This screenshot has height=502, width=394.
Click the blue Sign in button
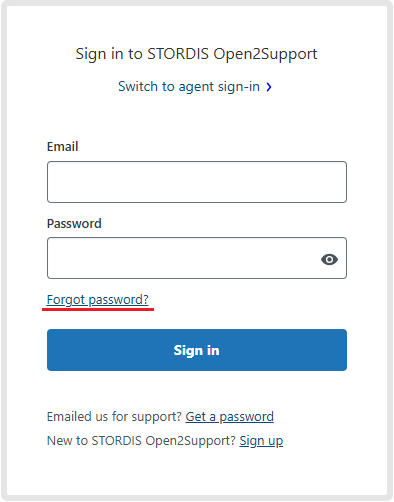coord(197,350)
